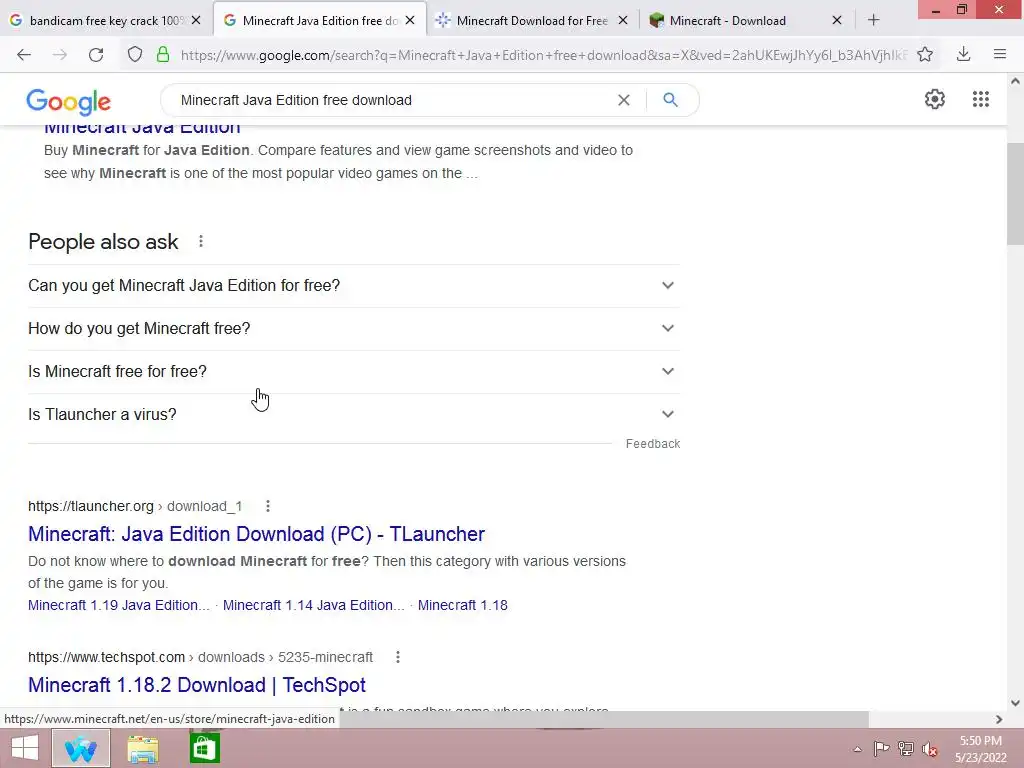The width and height of the screenshot is (1024, 768).
Task: Open Minecraft: Java Edition Download (PC) - TLauncher
Action: tap(256, 534)
